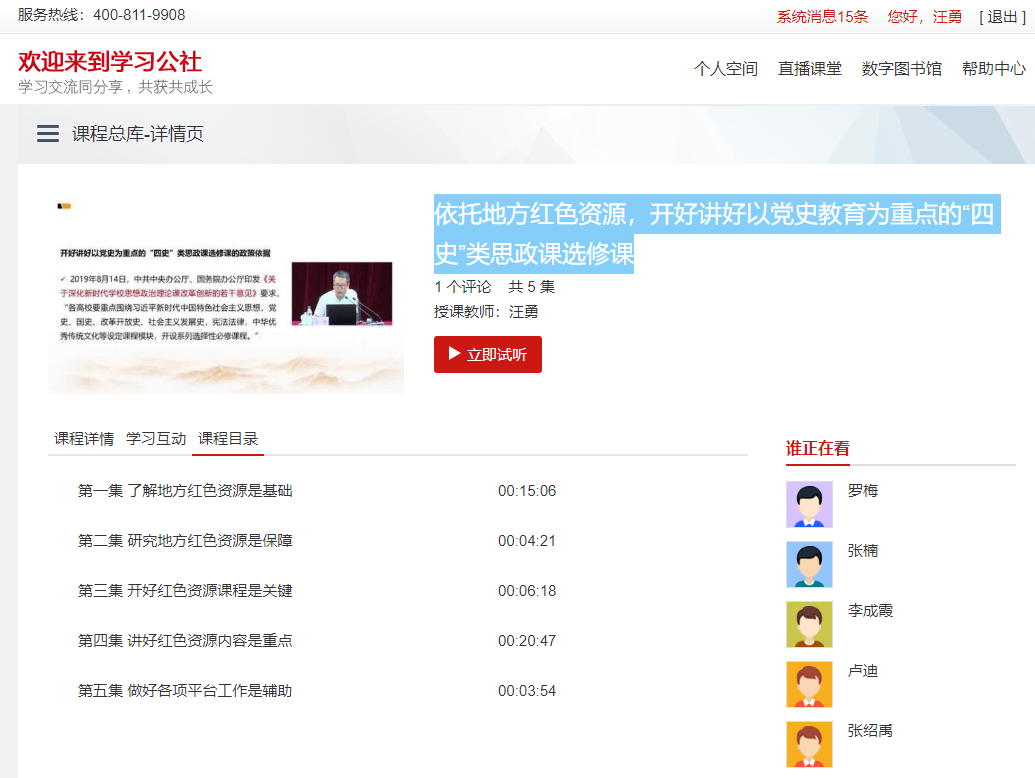
Task: View 系统消息15条 notifications
Action: point(822,16)
